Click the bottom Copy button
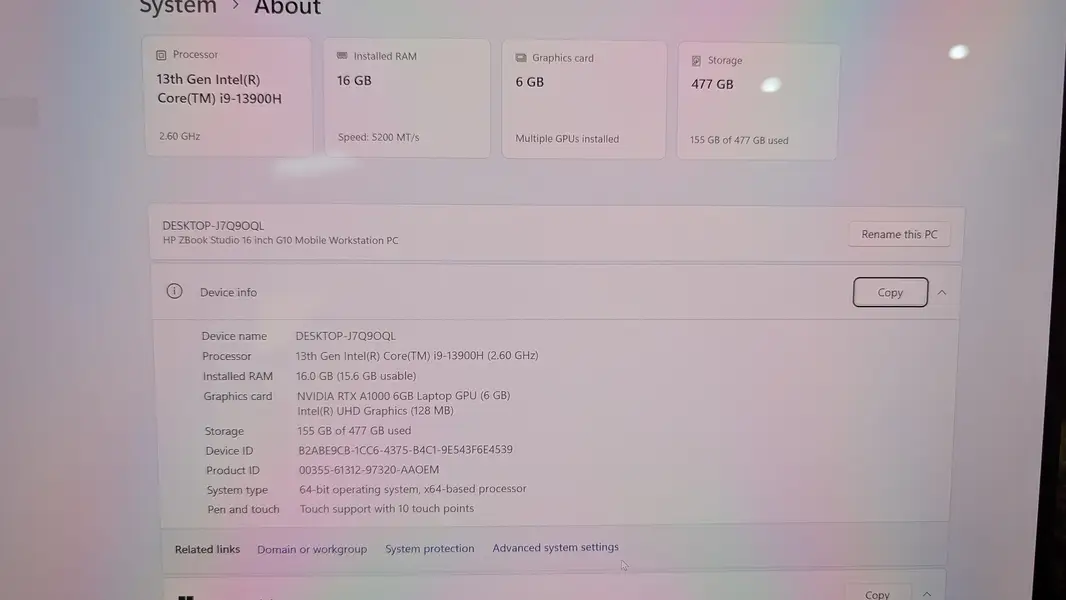1066x600 pixels. coord(877,593)
